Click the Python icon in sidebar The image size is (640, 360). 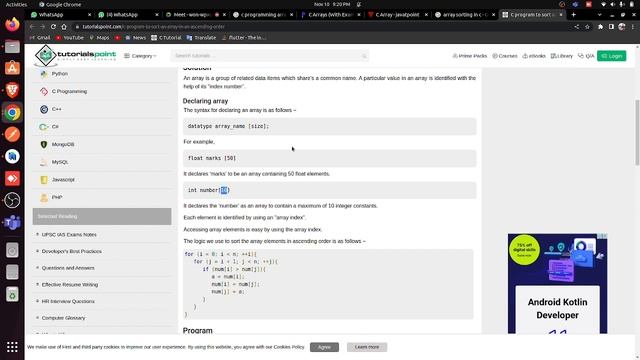click(44, 74)
